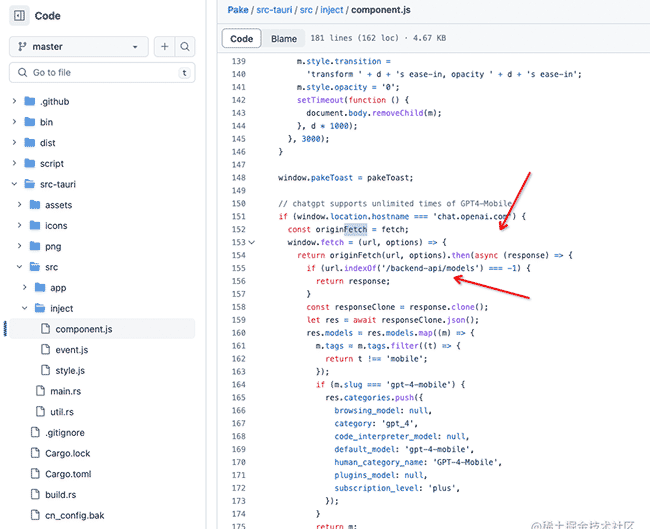Expand the .github folder chevron
Screen dimensions: 650x529
point(15,101)
